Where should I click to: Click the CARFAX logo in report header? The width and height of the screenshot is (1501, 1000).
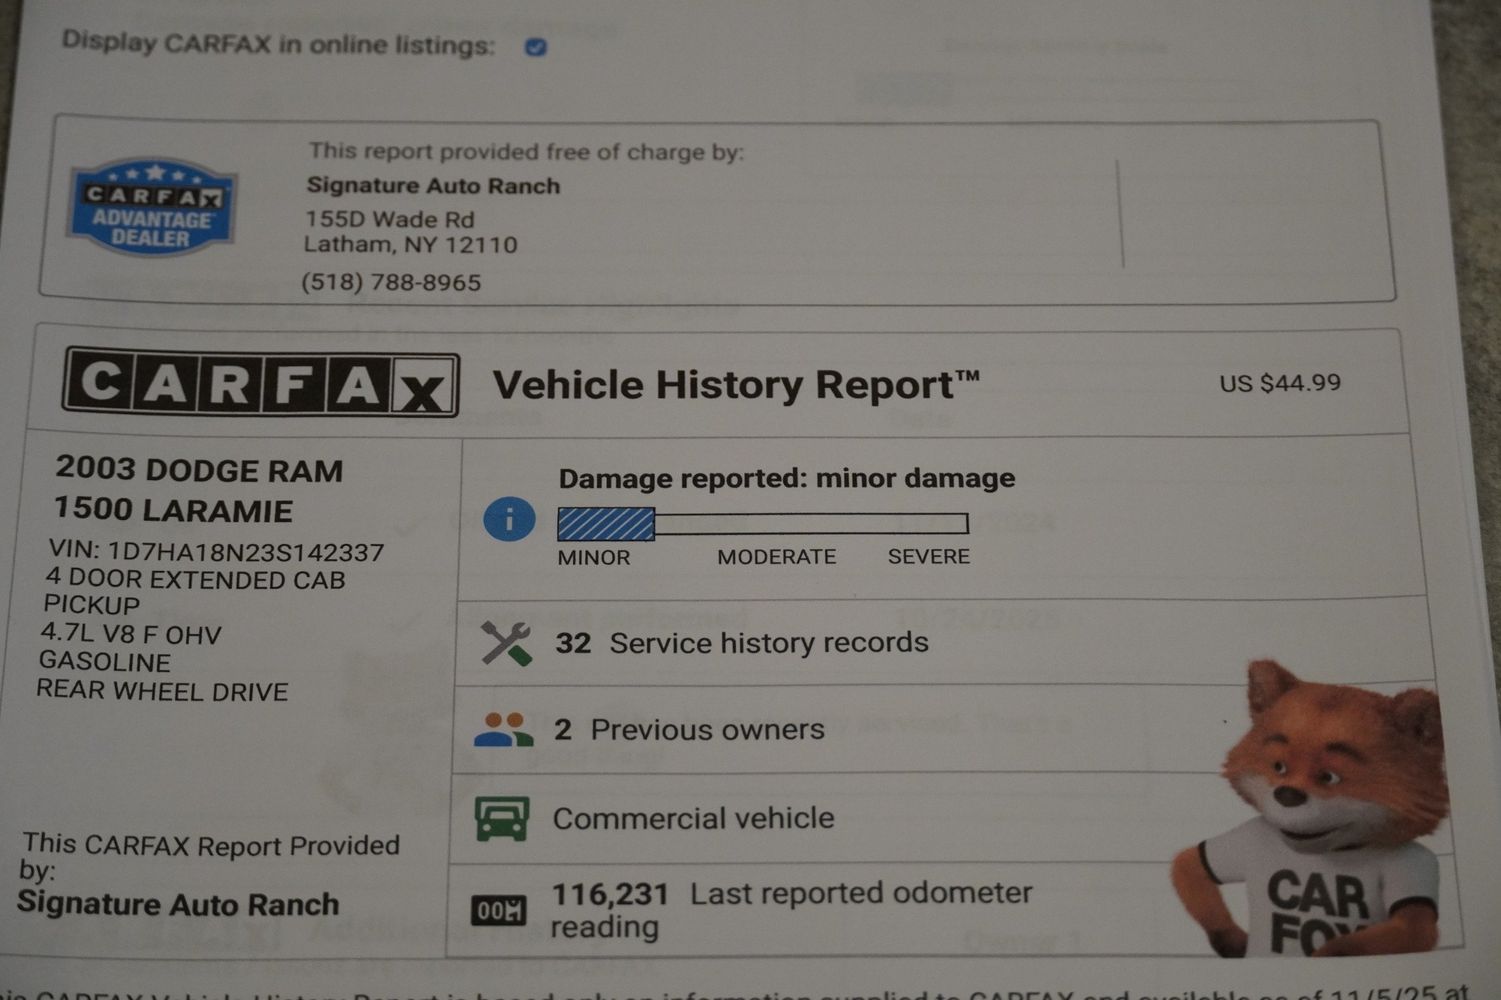click(261, 382)
